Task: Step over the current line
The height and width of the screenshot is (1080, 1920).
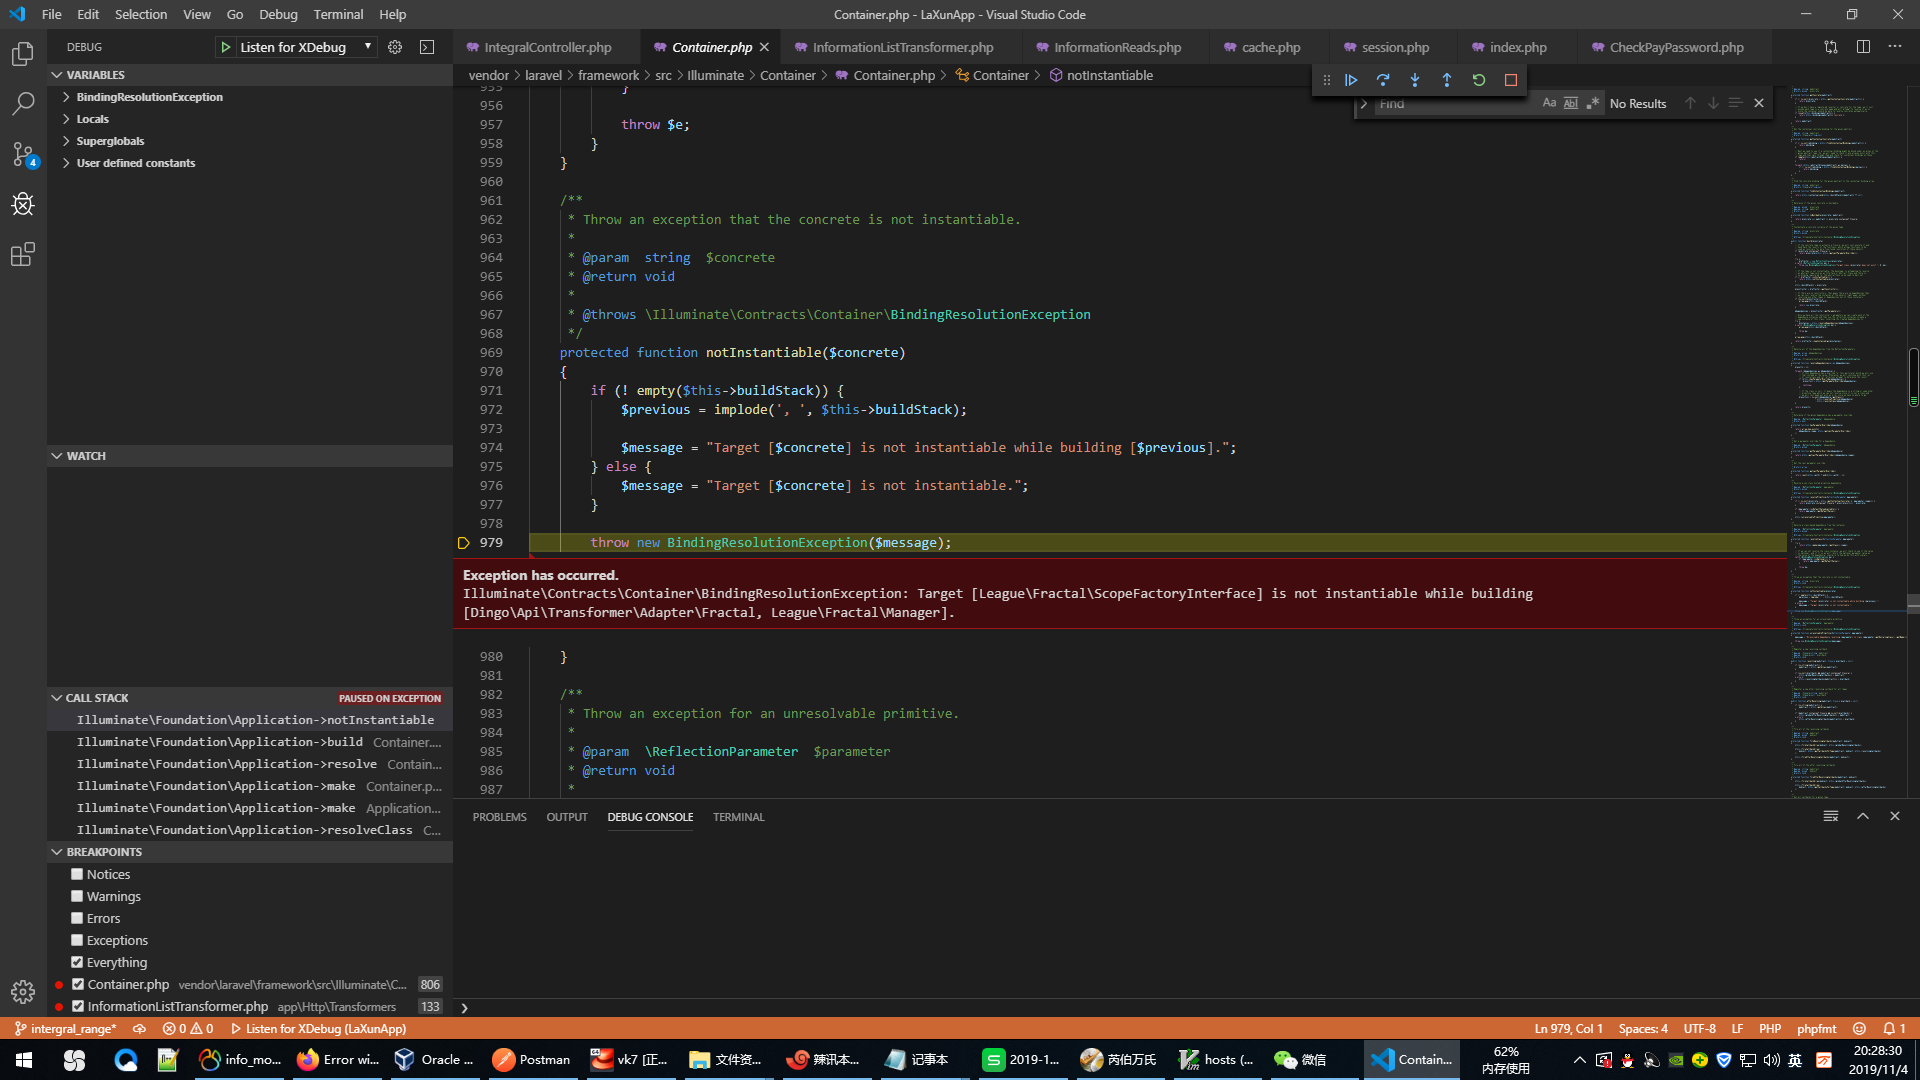Action: click(1383, 80)
